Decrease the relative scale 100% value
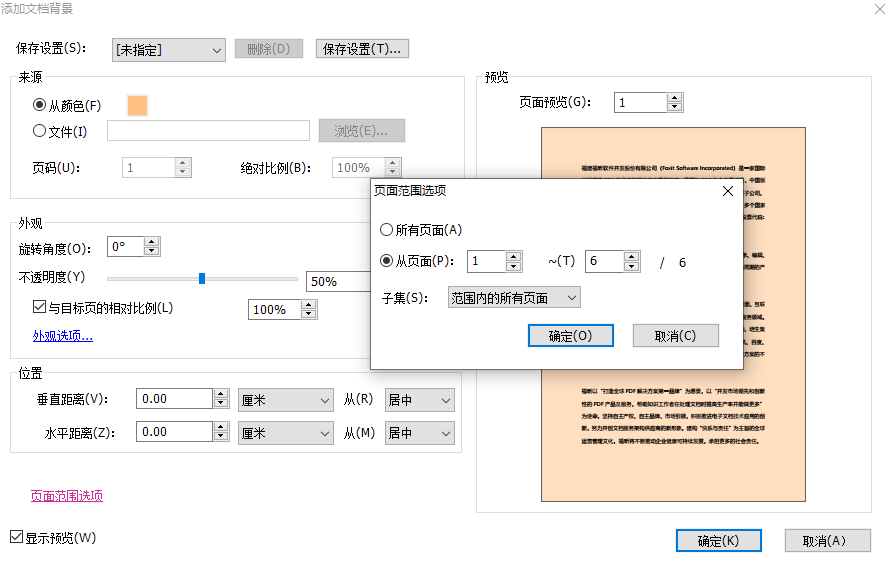Image resolution: width=891 pixels, height=575 pixels. (x=309, y=314)
